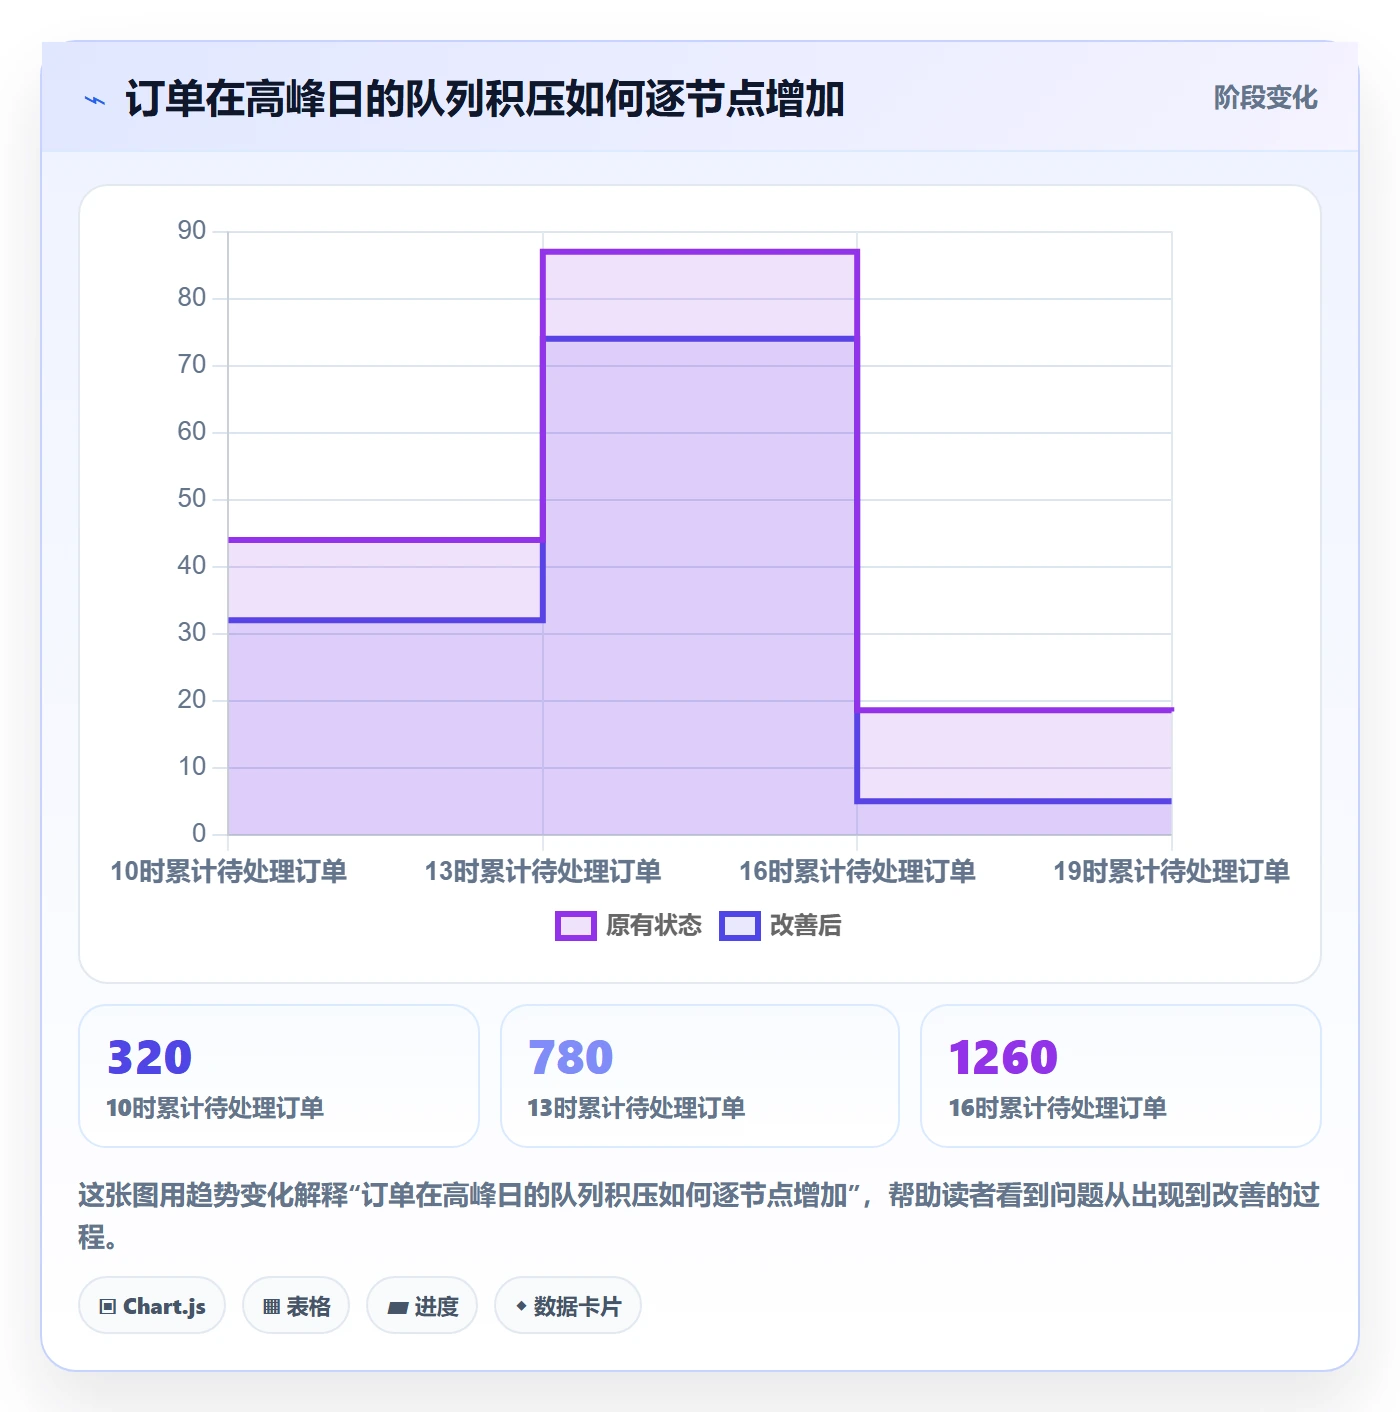This screenshot has width=1400, height=1412.
Task: Click the chart title 订单在高峰日的队列积压如何逐节点增加
Action: tap(485, 99)
